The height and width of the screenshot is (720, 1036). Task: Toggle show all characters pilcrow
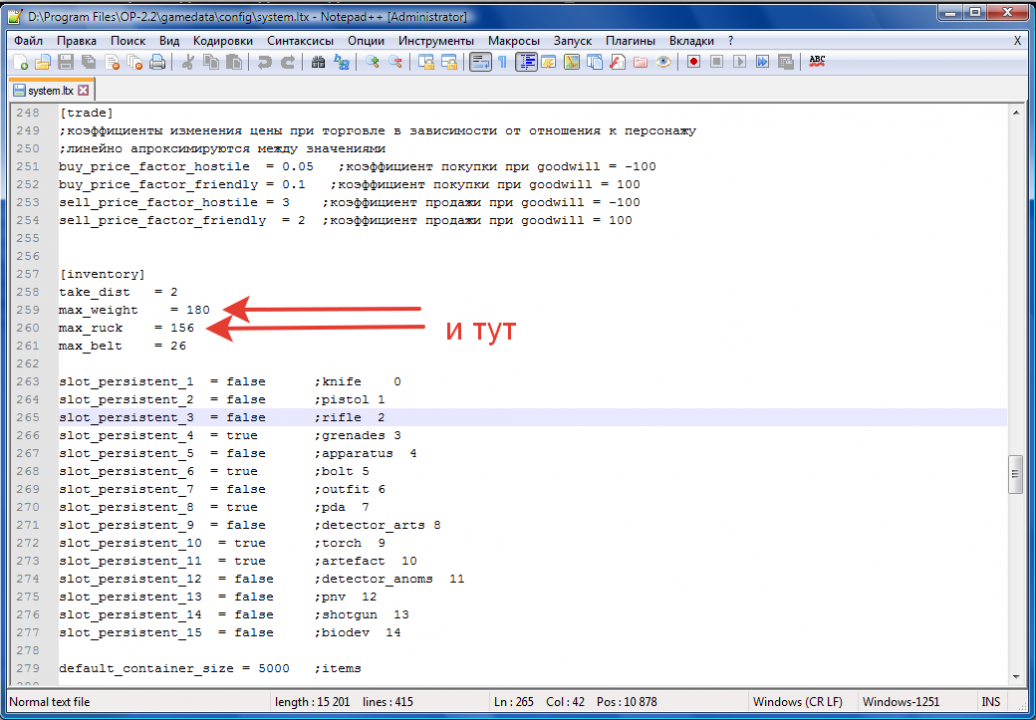pyautogui.click(x=503, y=63)
